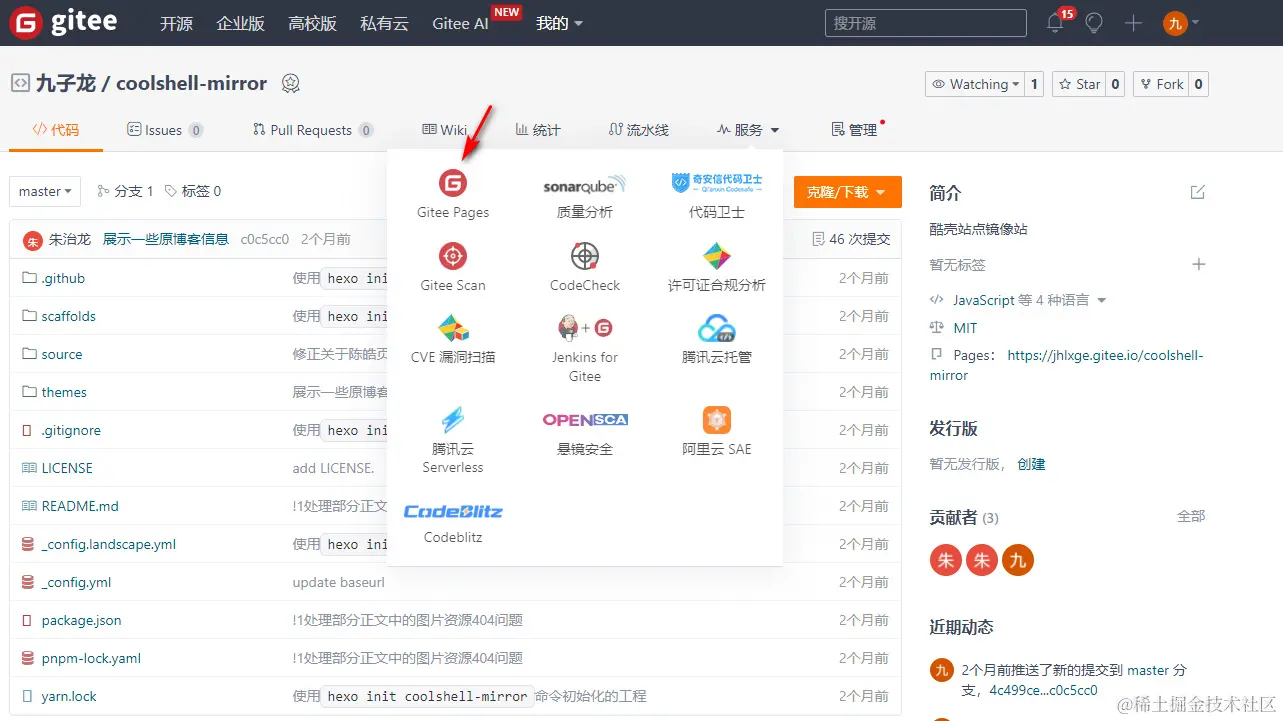Image resolution: width=1283 pixels, height=721 pixels.
Task: View the 46 次提交 commit history
Action: click(851, 239)
